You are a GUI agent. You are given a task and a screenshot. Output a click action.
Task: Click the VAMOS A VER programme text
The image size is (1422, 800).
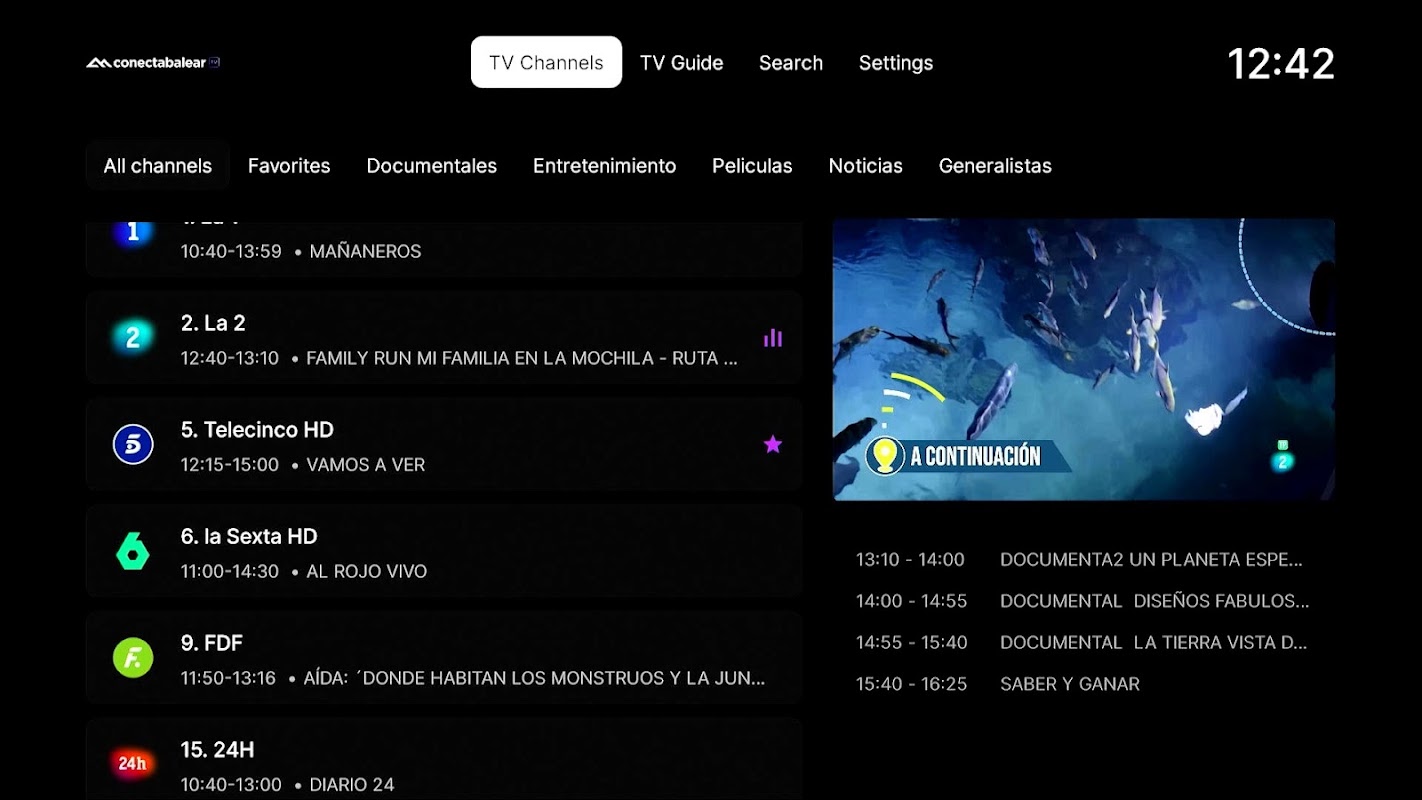[x=366, y=465]
